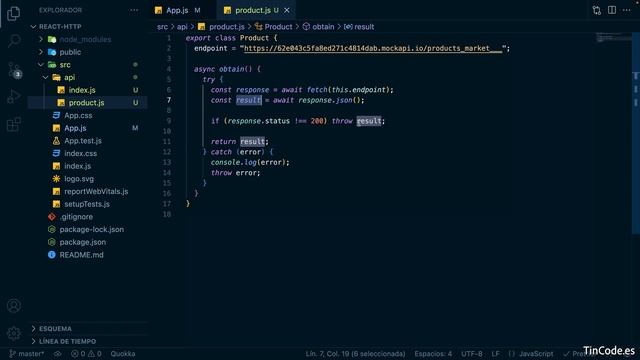Open errors and warnings count in status bar

click(86, 354)
